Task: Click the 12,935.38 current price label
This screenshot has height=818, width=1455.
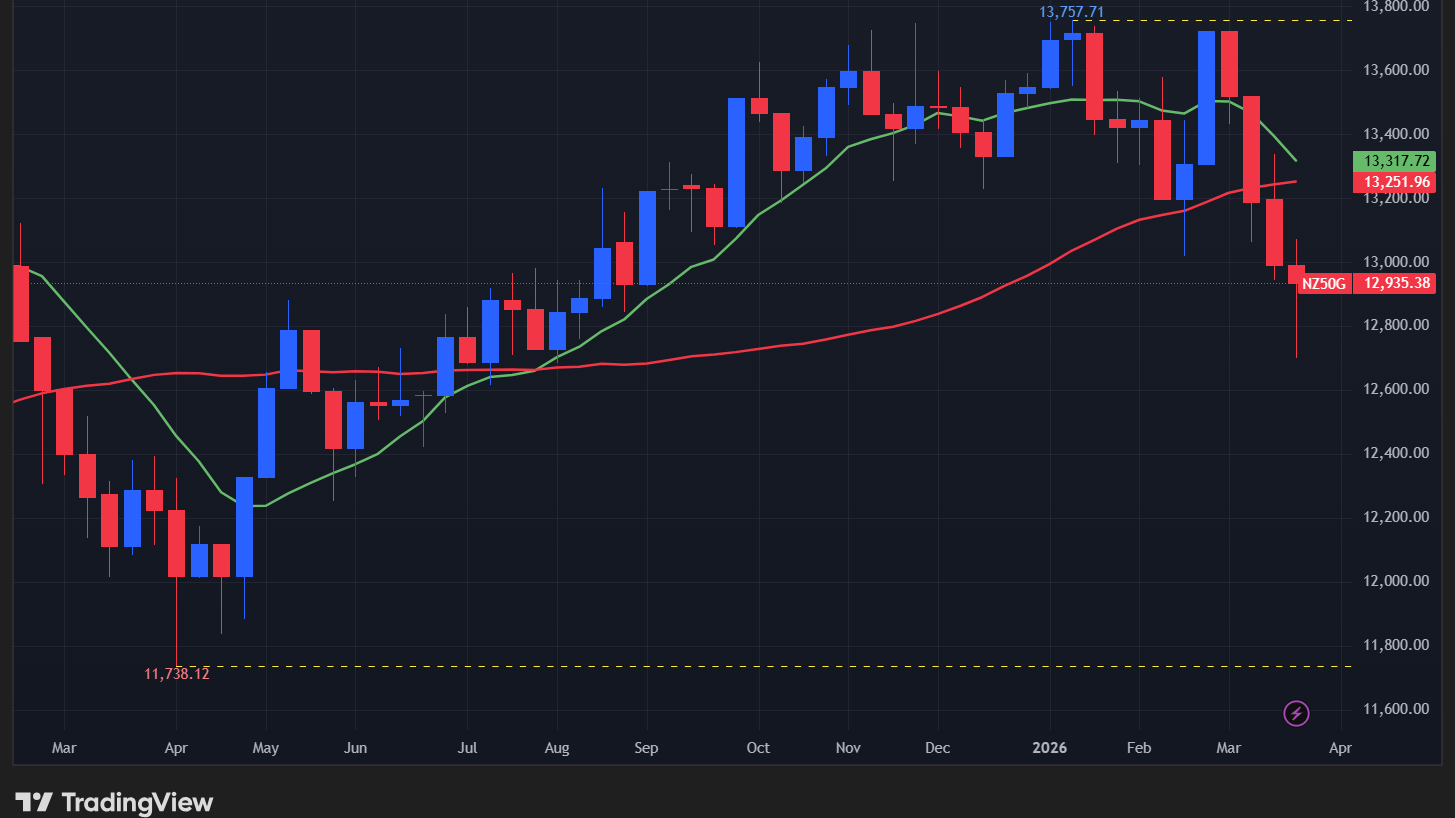Action: click(1394, 283)
